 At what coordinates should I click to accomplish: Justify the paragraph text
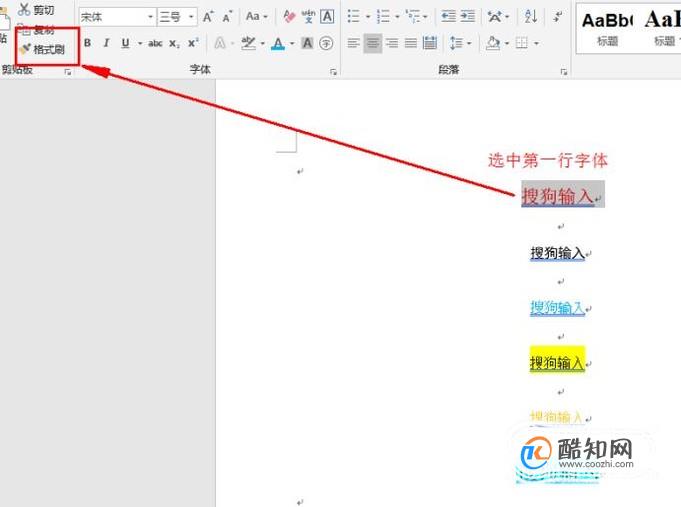pyautogui.click(x=411, y=43)
